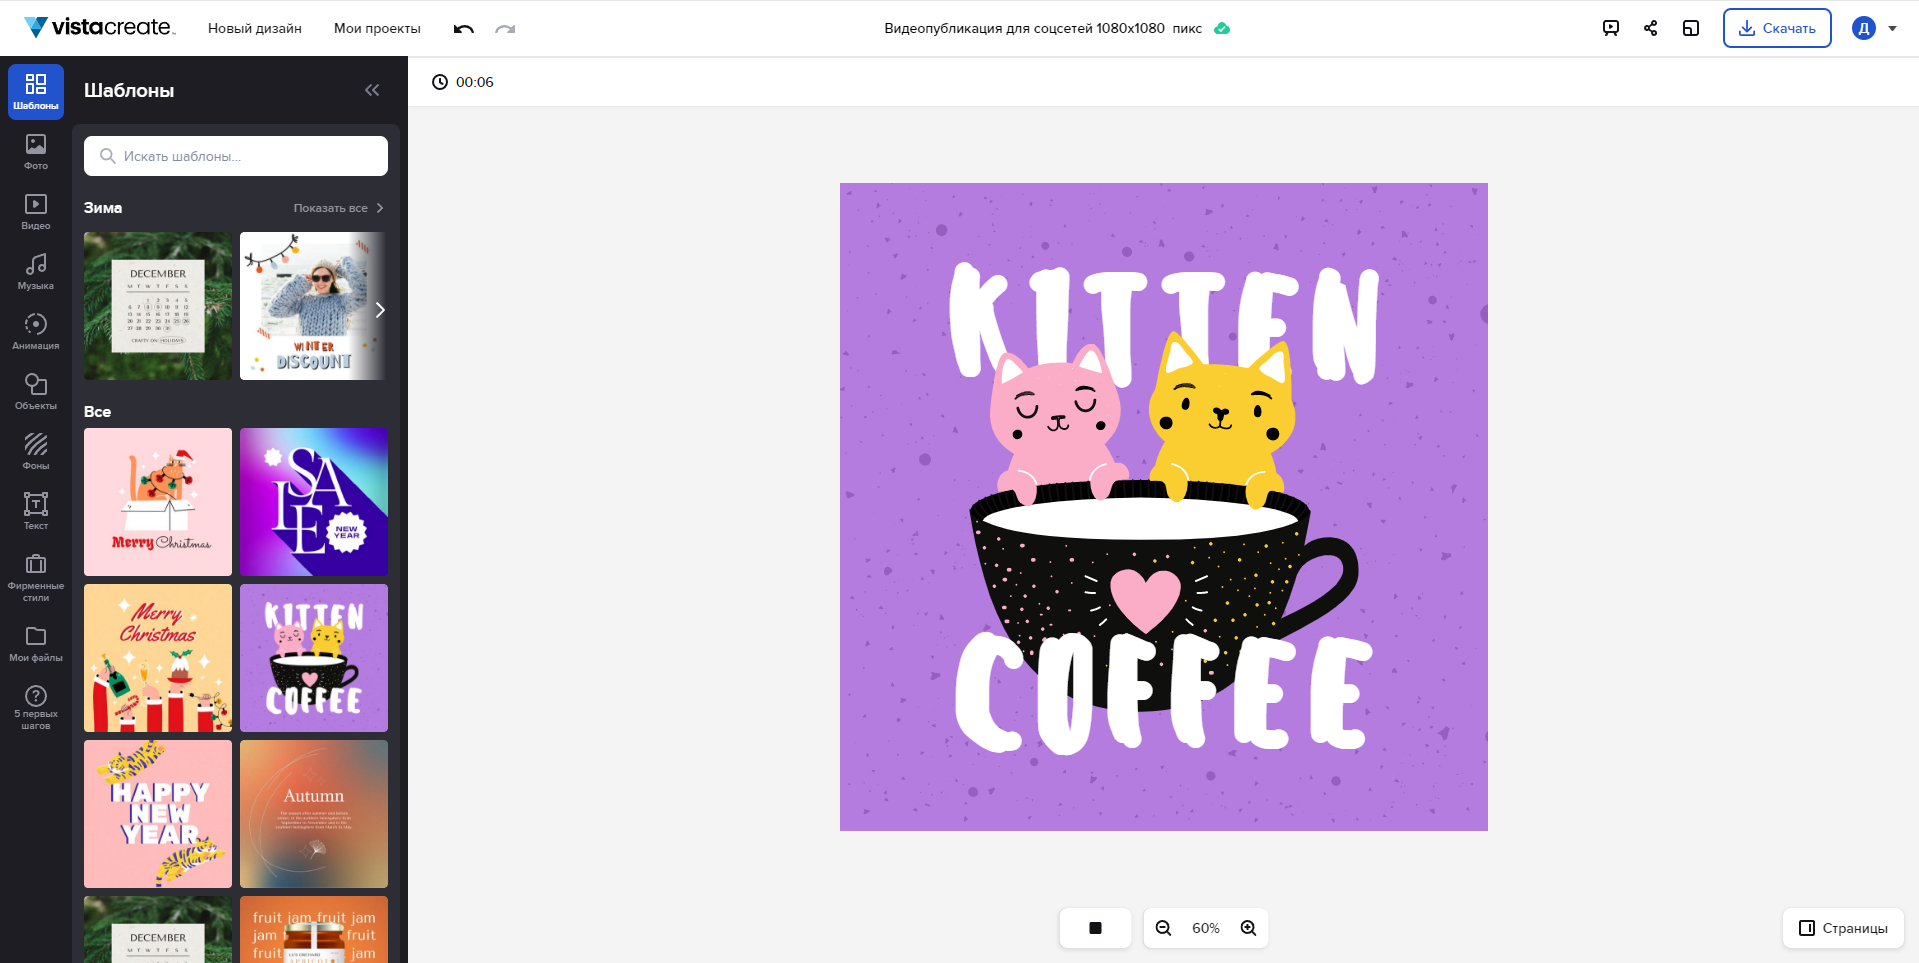
Task: Zoom out the canvas
Action: pyautogui.click(x=1164, y=928)
